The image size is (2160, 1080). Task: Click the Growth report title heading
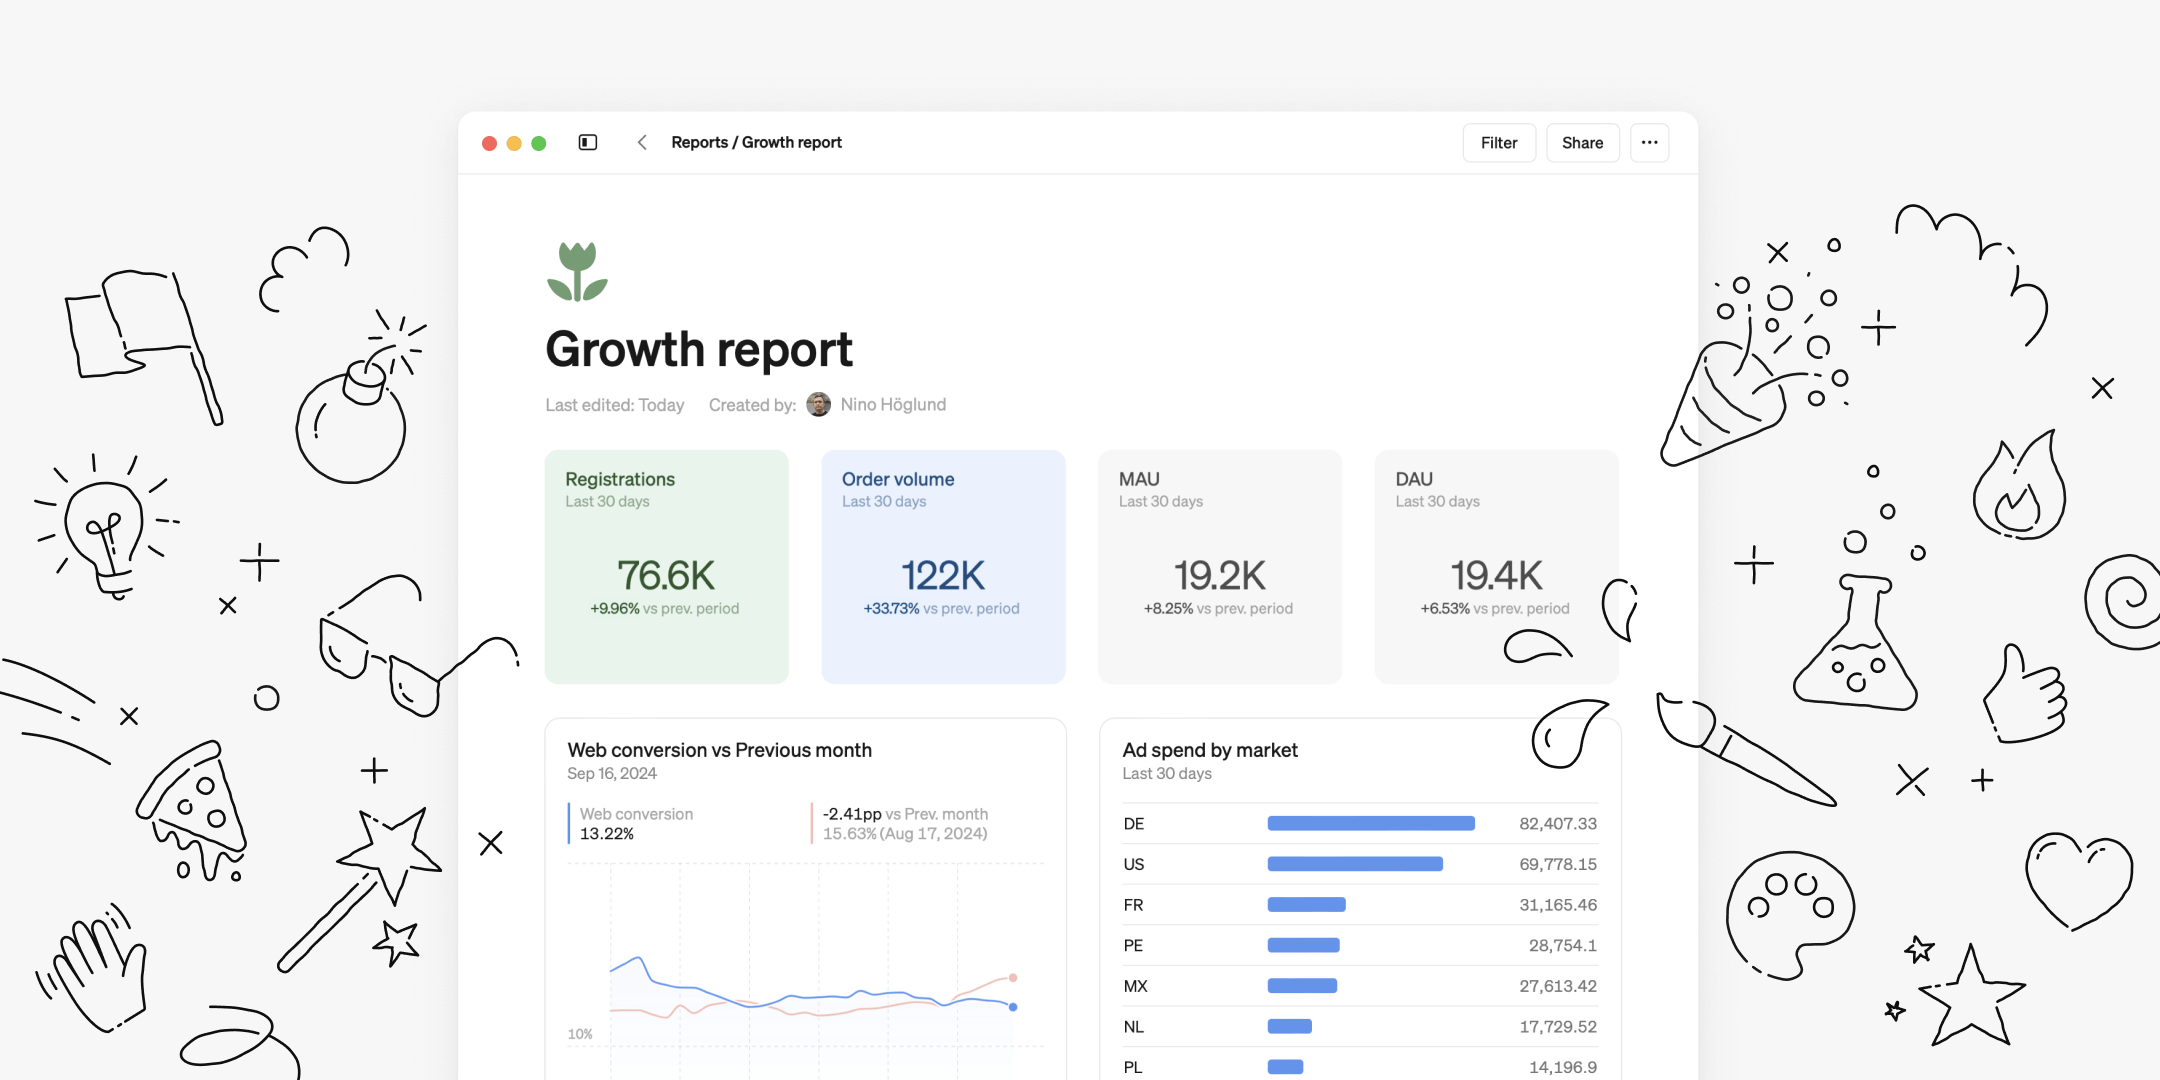pyautogui.click(x=699, y=349)
